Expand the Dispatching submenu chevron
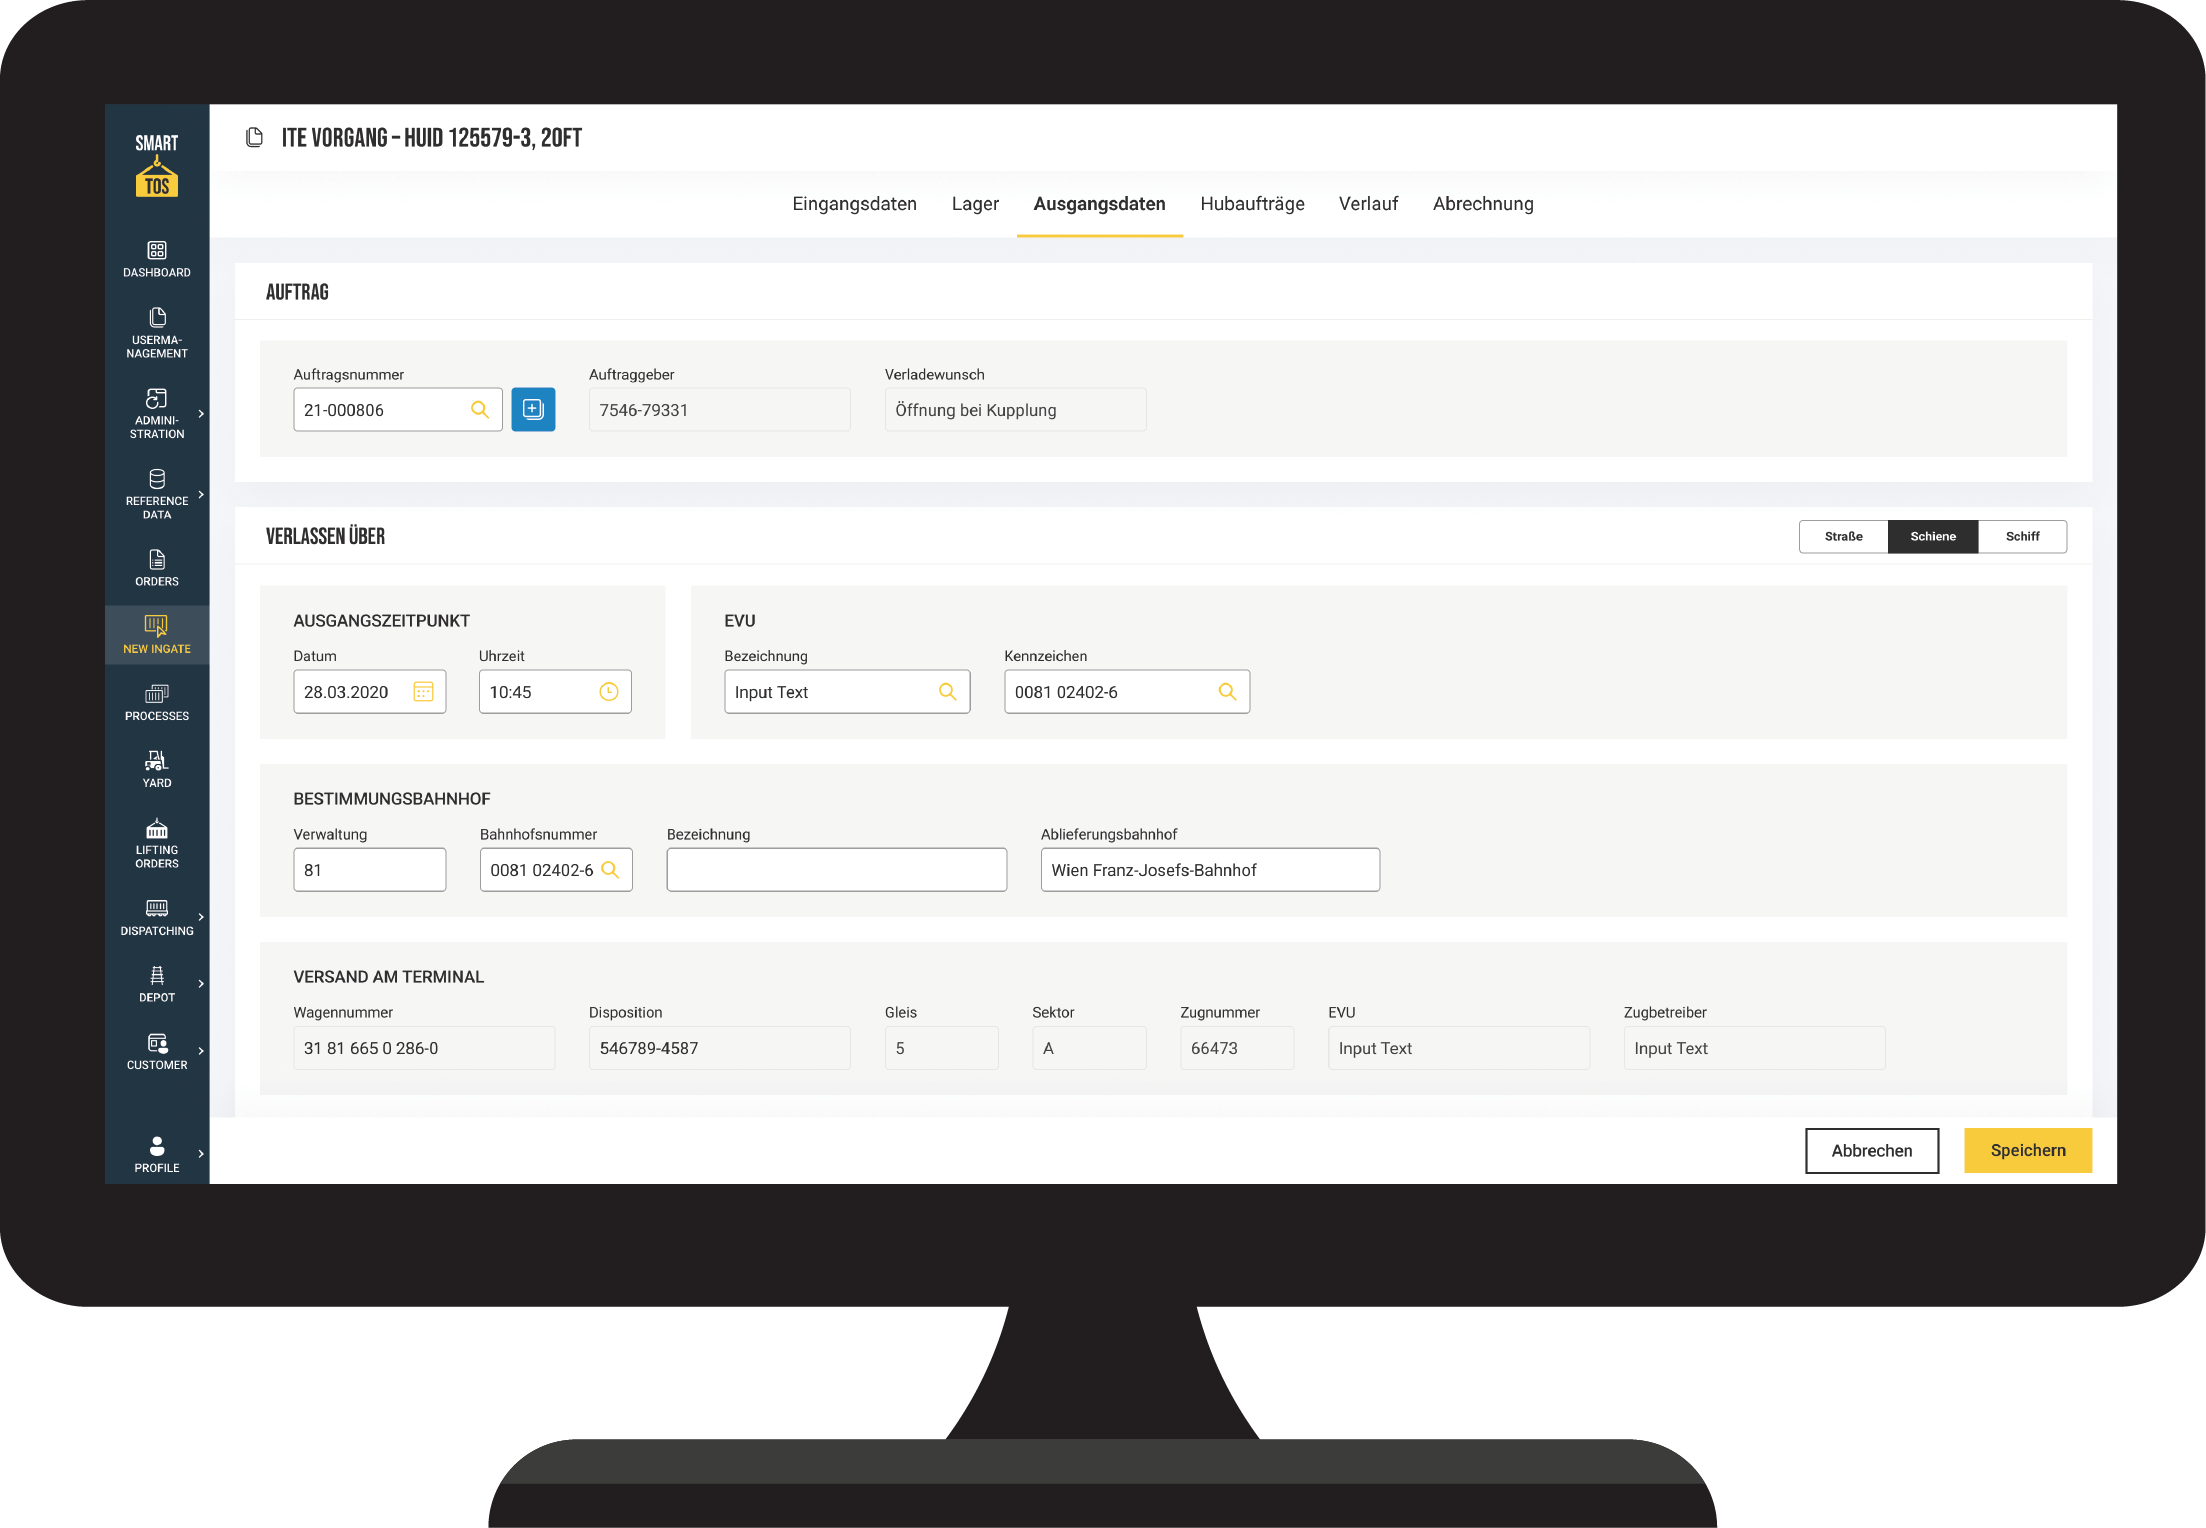 coord(201,917)
